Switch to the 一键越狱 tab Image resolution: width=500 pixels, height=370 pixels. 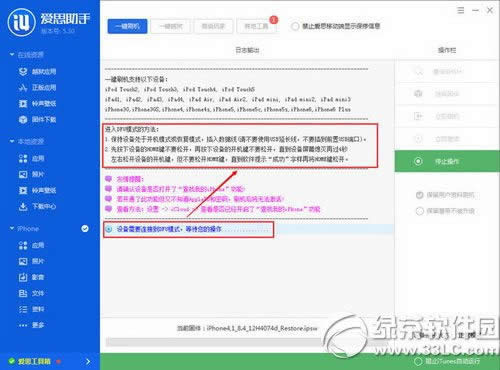coord(171,26)
